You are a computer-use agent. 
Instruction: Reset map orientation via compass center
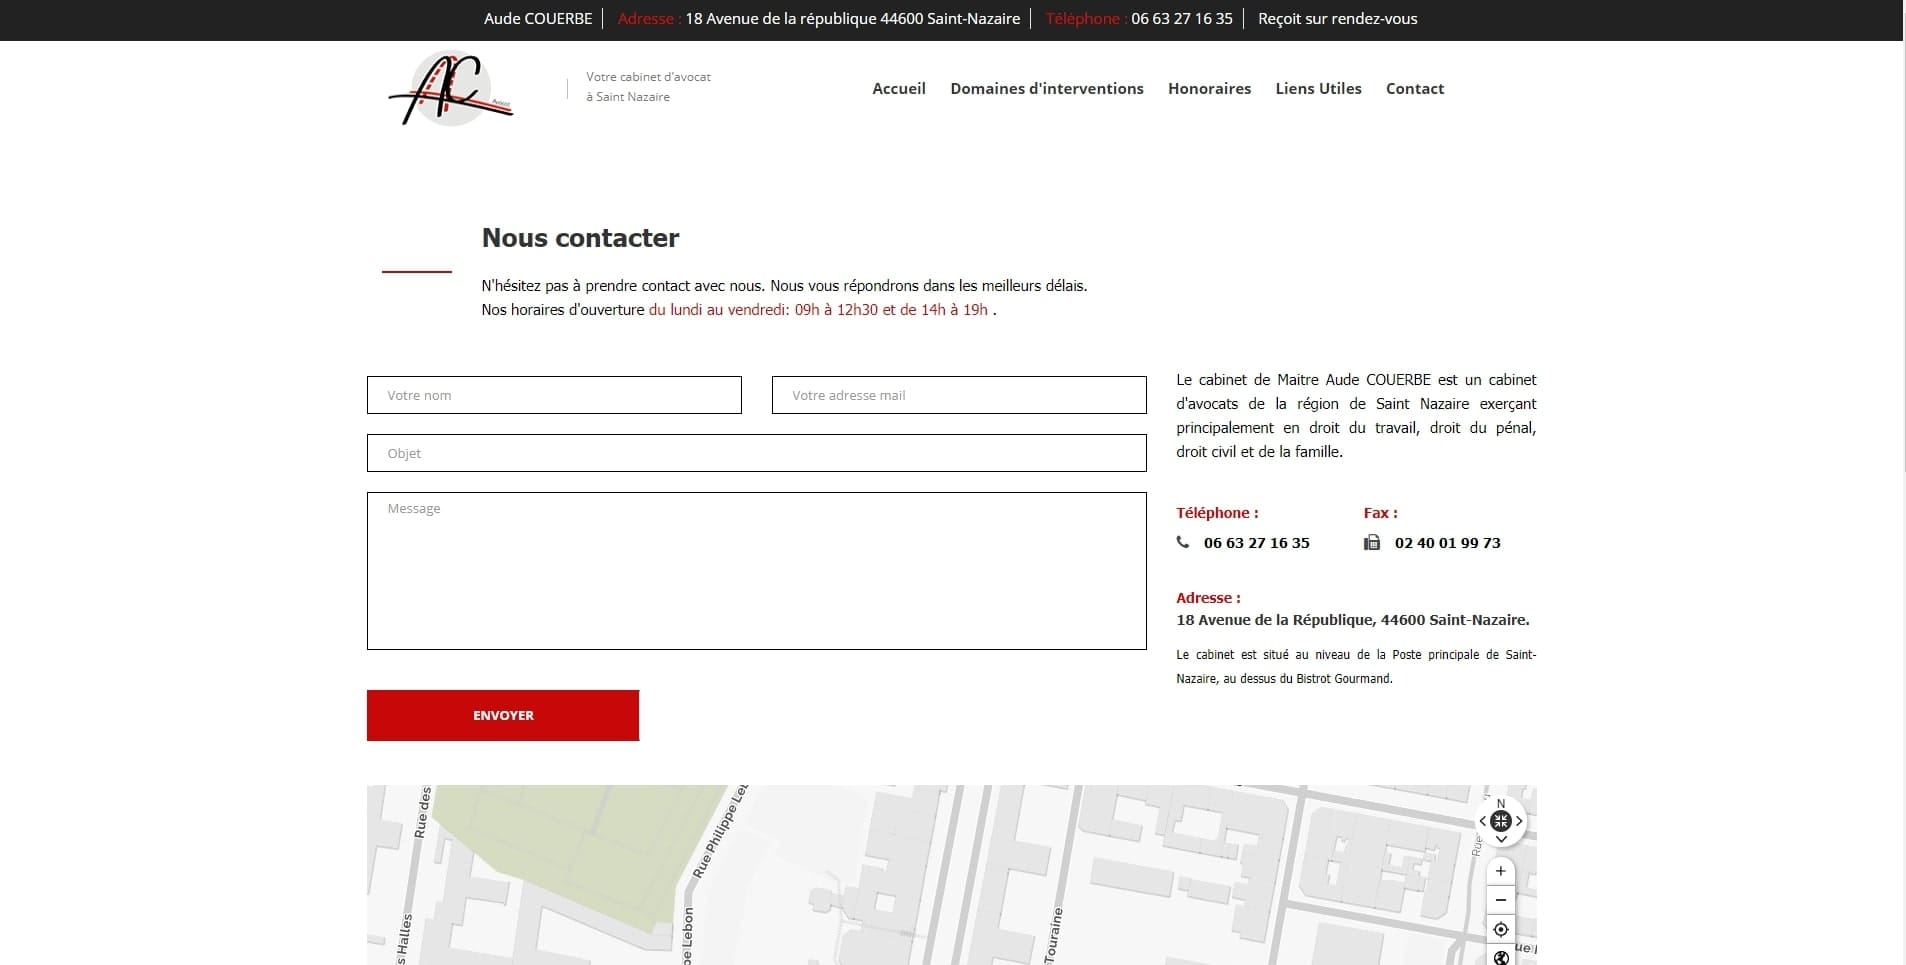[1501, 821]
